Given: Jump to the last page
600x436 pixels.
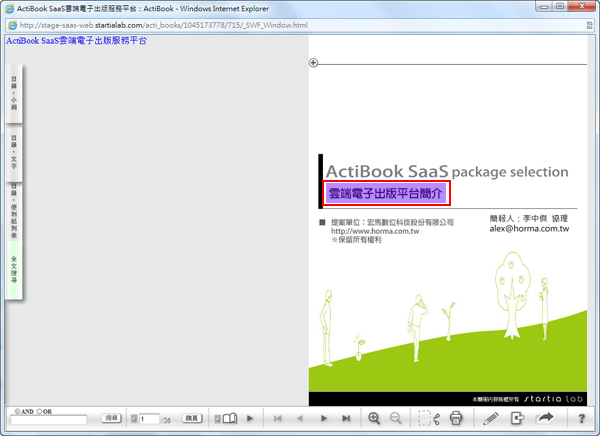Looking at the screenshot, I should (x=346, y=418).
